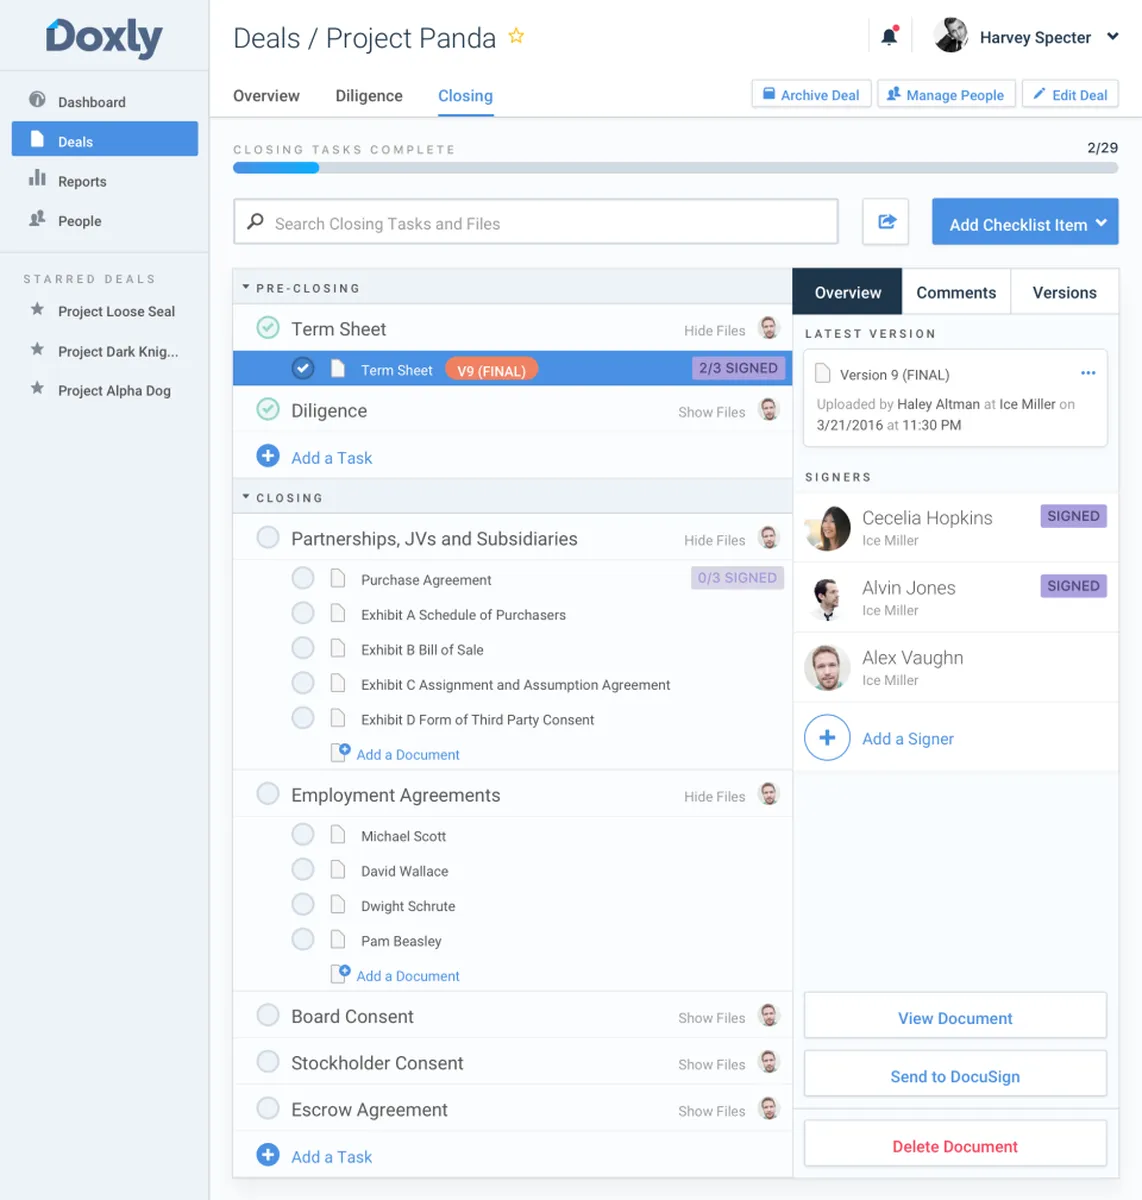Viewport: 1142px width, 1200px height.
Task: Click the Doxly logo
Action: coord(104,38)
